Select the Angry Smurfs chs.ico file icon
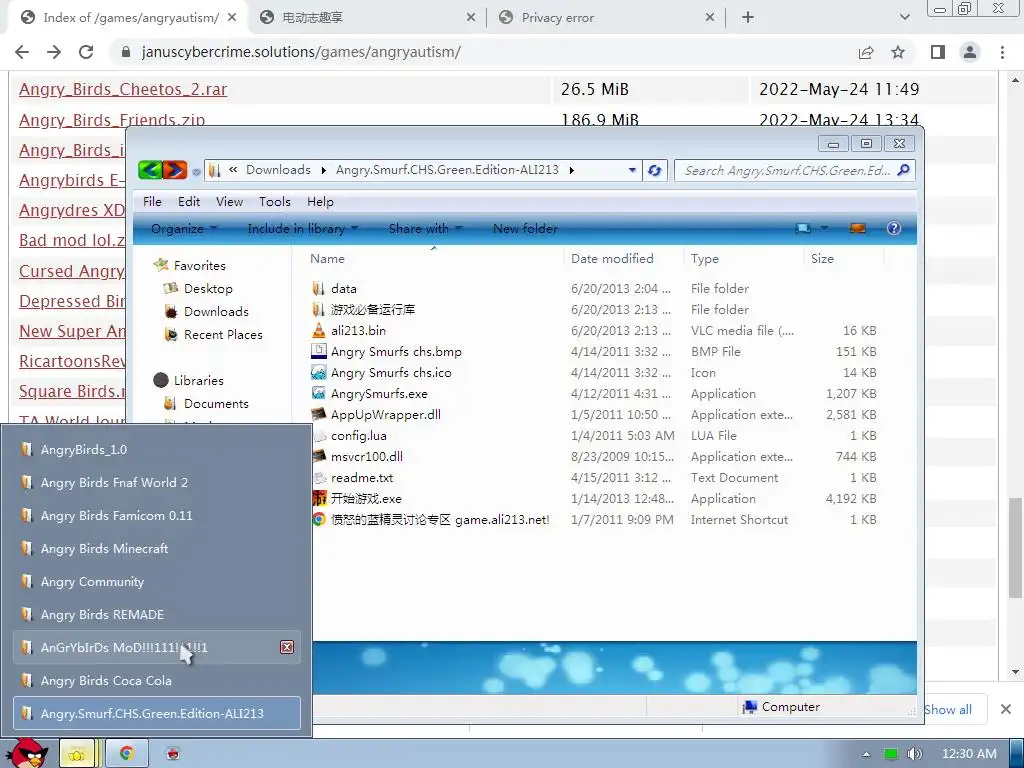This screenshot has width=1024, height=768. click(318, 372)
